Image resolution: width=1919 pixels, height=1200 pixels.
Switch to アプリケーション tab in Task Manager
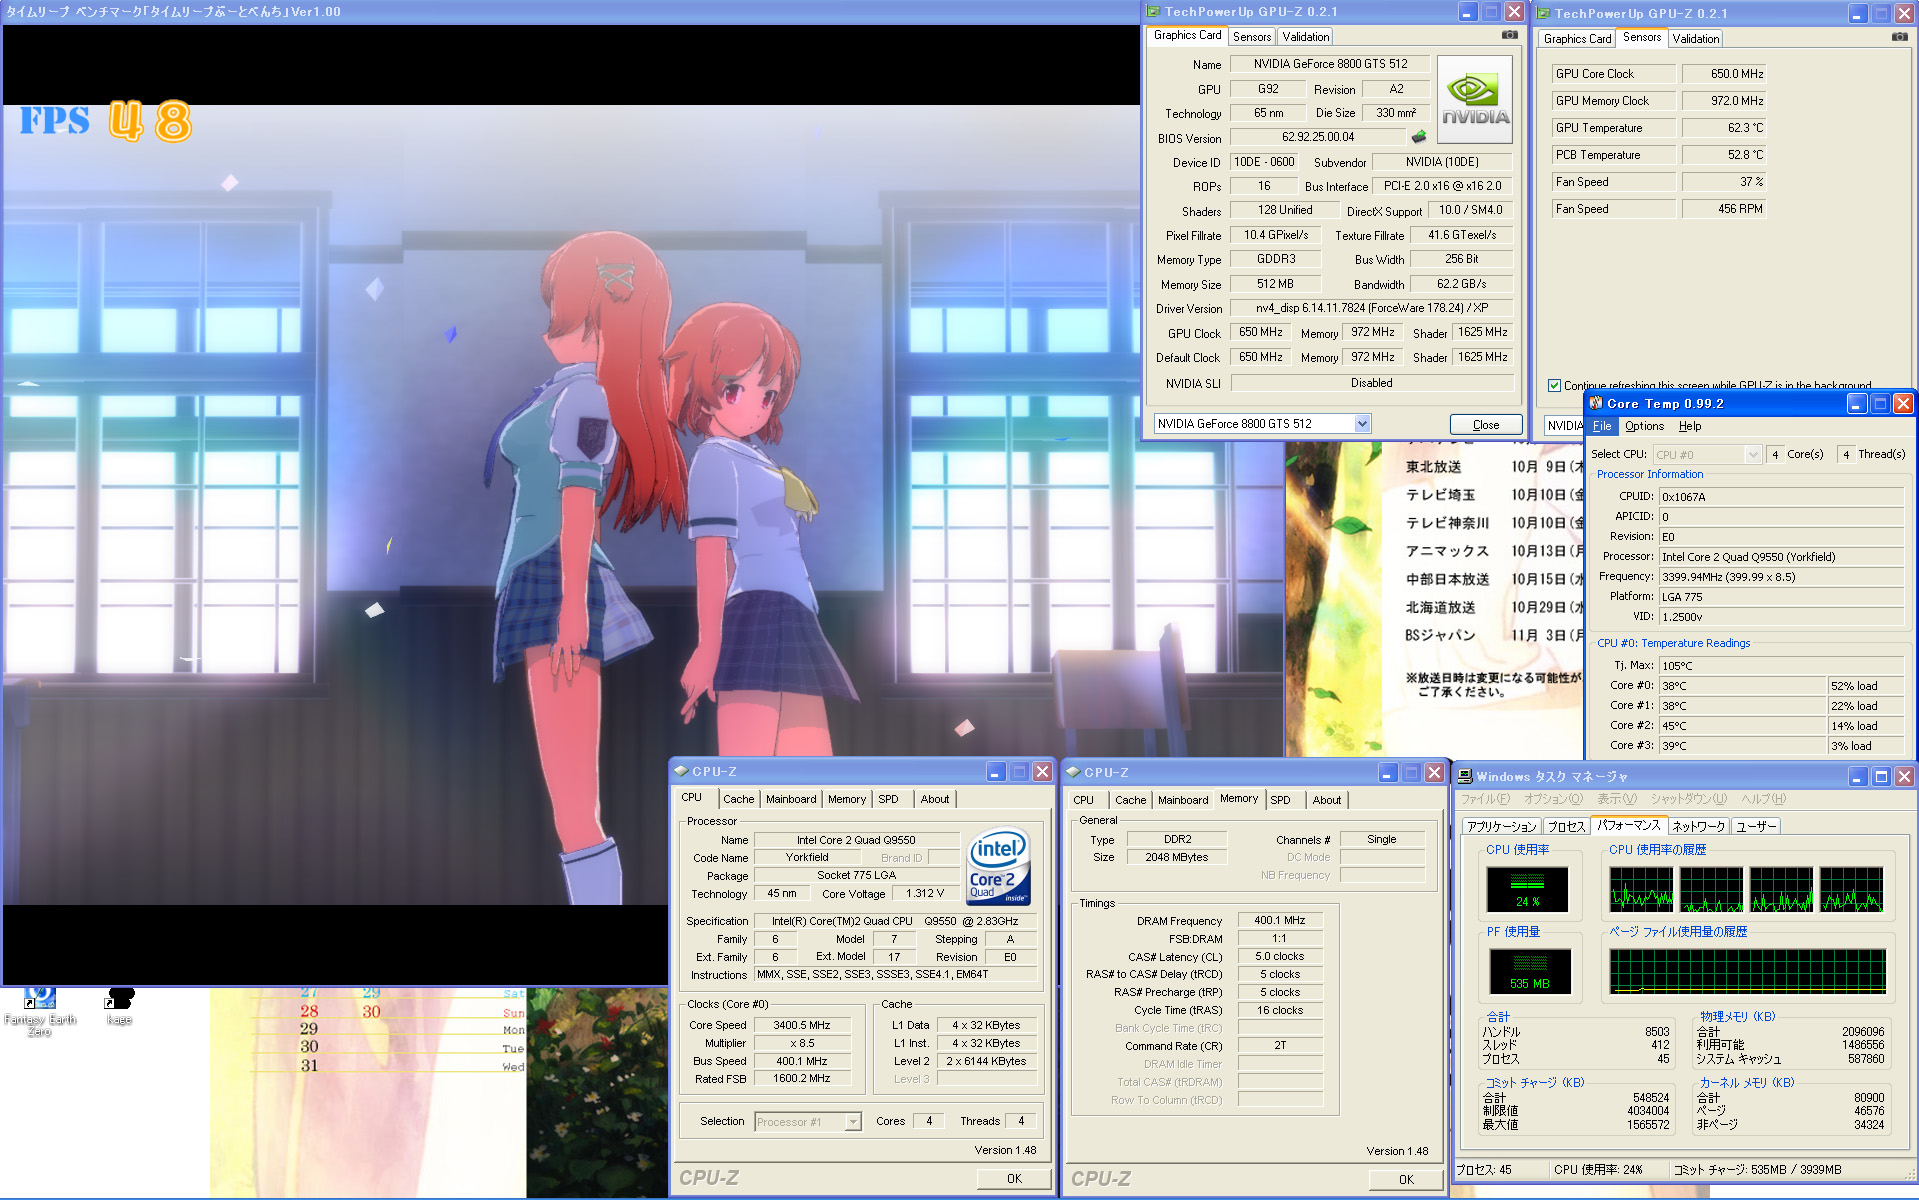pos(1501,827)
